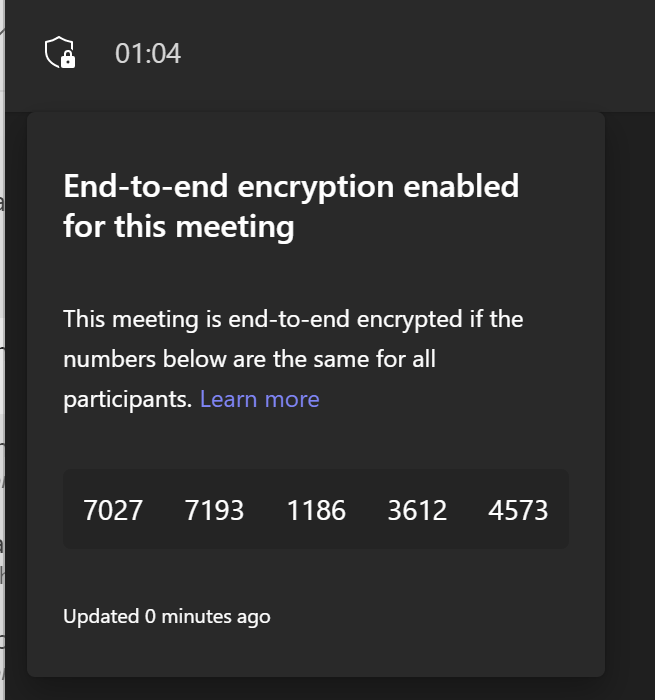Open the Learn more link

[x=259, y=399]
